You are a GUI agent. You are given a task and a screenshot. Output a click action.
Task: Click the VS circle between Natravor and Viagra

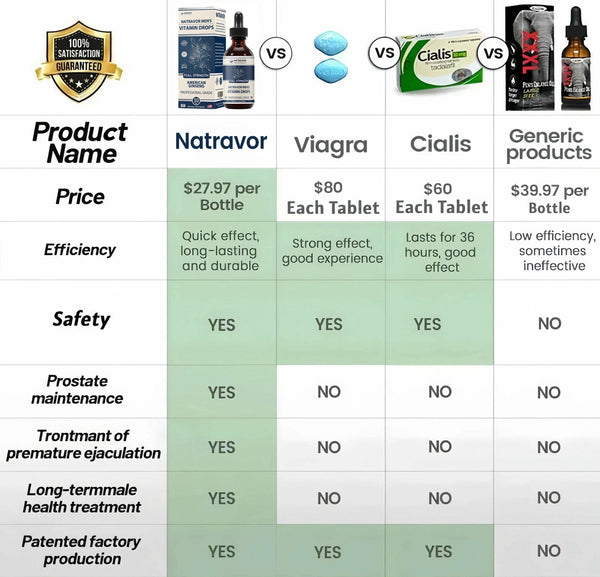276,52
